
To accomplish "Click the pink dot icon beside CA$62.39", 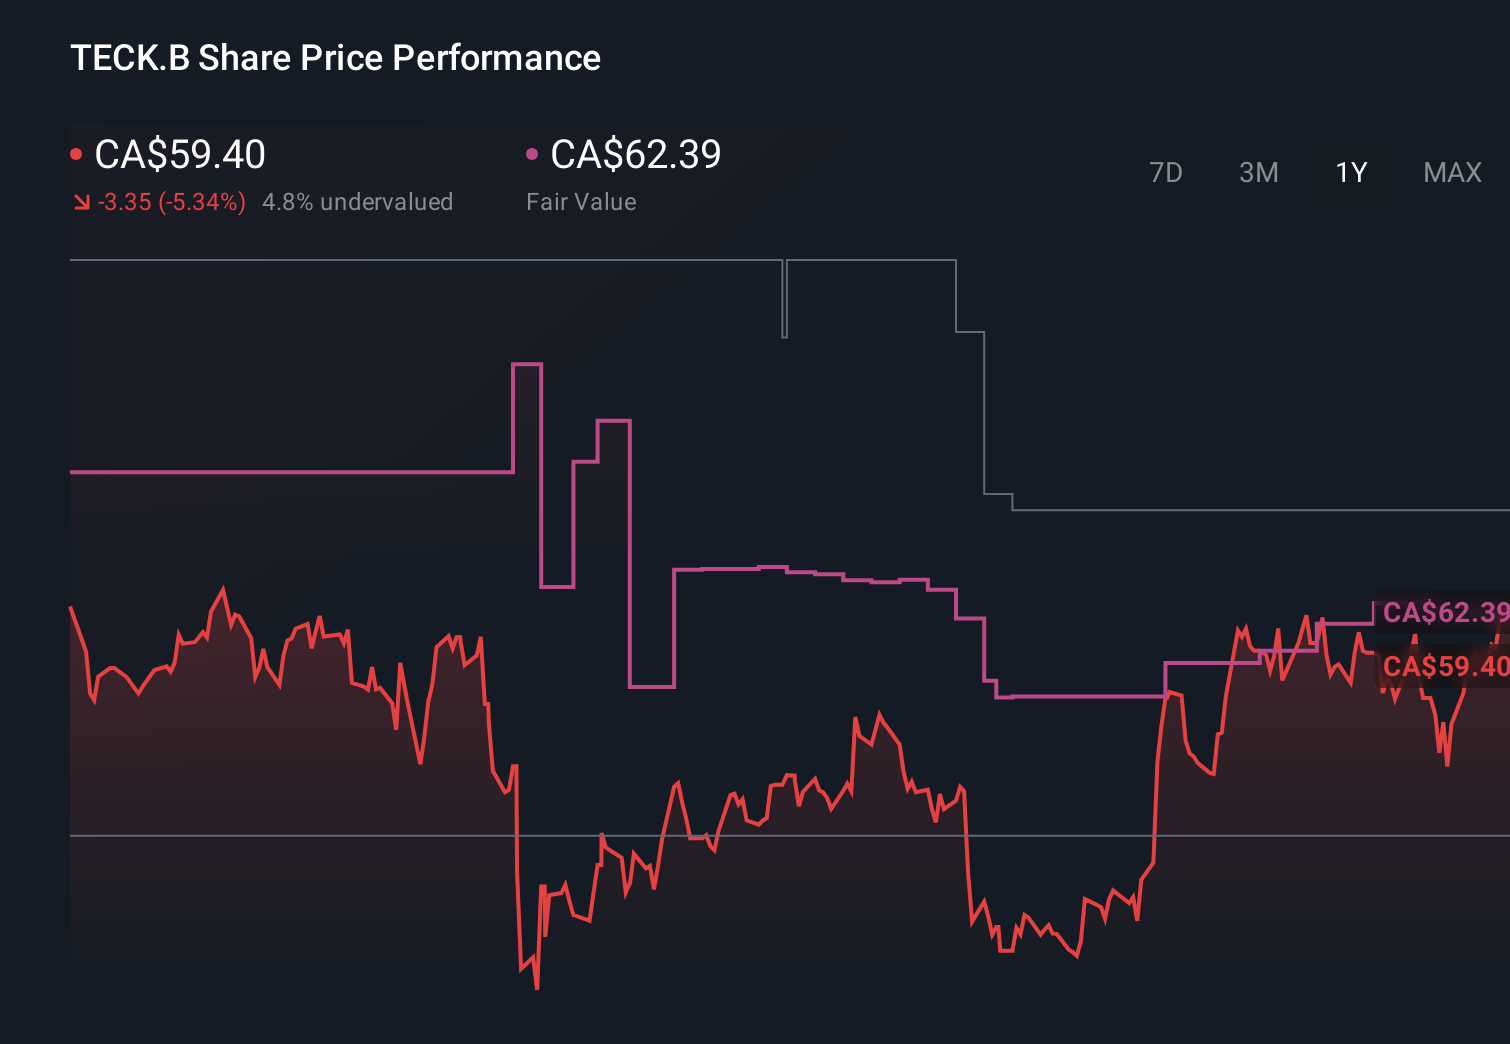I will point(533,152).
